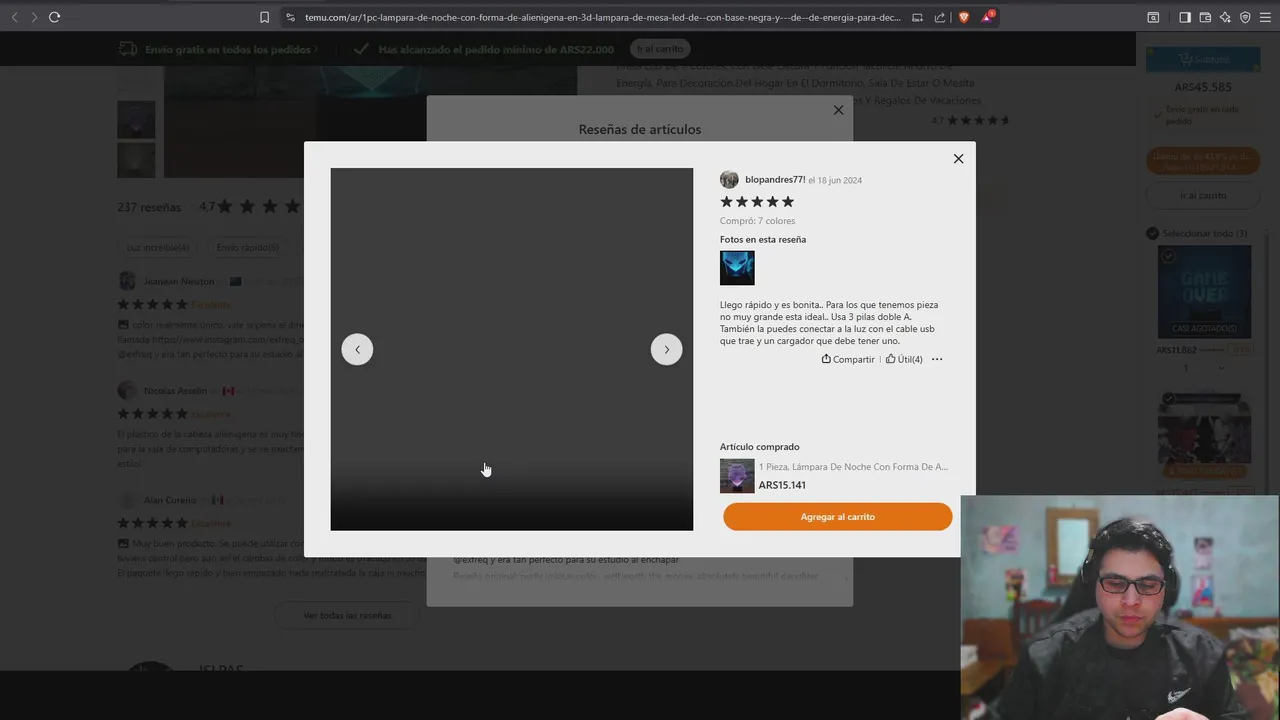Click the VPN shield icon in toolbar
The image size is (1280, 720).
pos(1245,17)
